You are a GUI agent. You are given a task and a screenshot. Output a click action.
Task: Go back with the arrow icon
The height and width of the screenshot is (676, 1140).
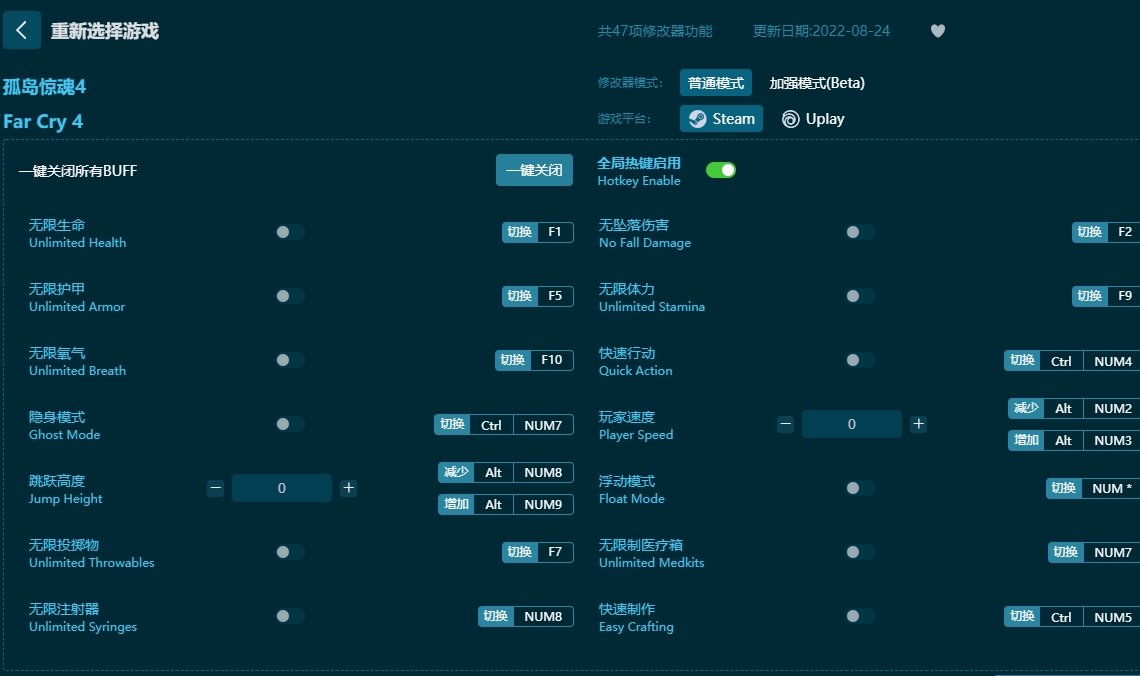(22, 30)
